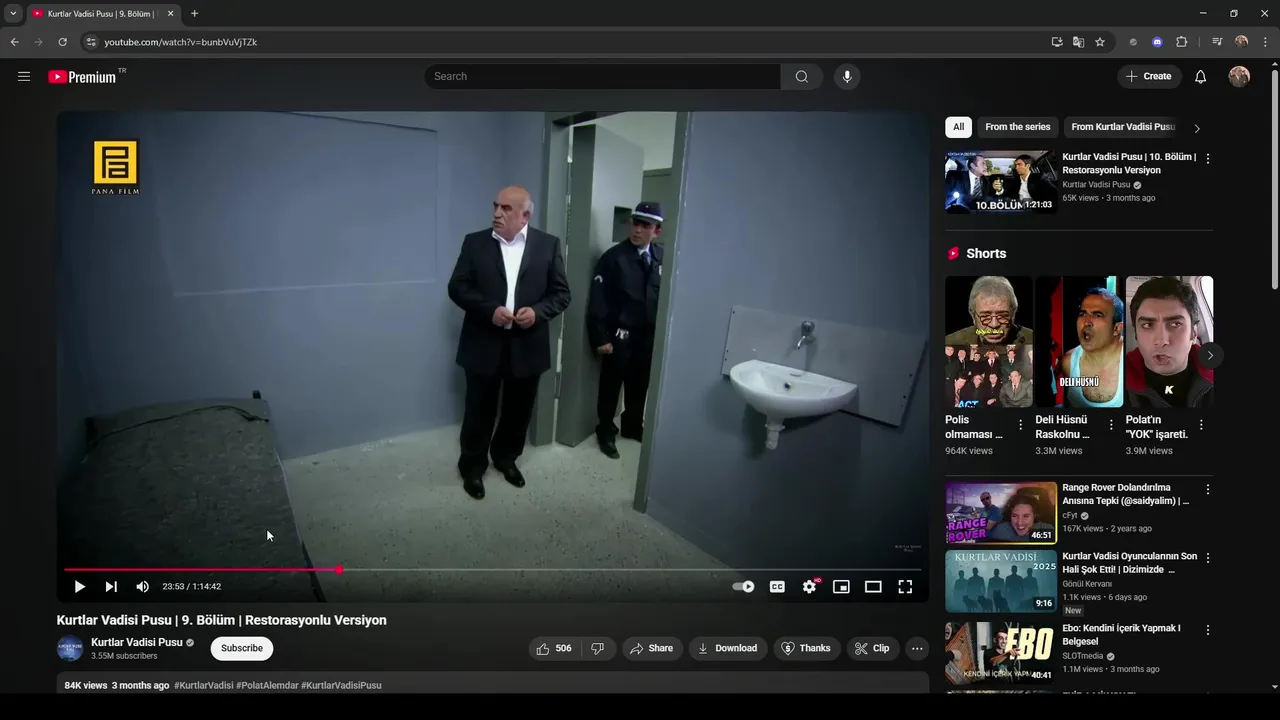Open options for Deli Hüsnü Raskolnu short

coord(1111,425)
